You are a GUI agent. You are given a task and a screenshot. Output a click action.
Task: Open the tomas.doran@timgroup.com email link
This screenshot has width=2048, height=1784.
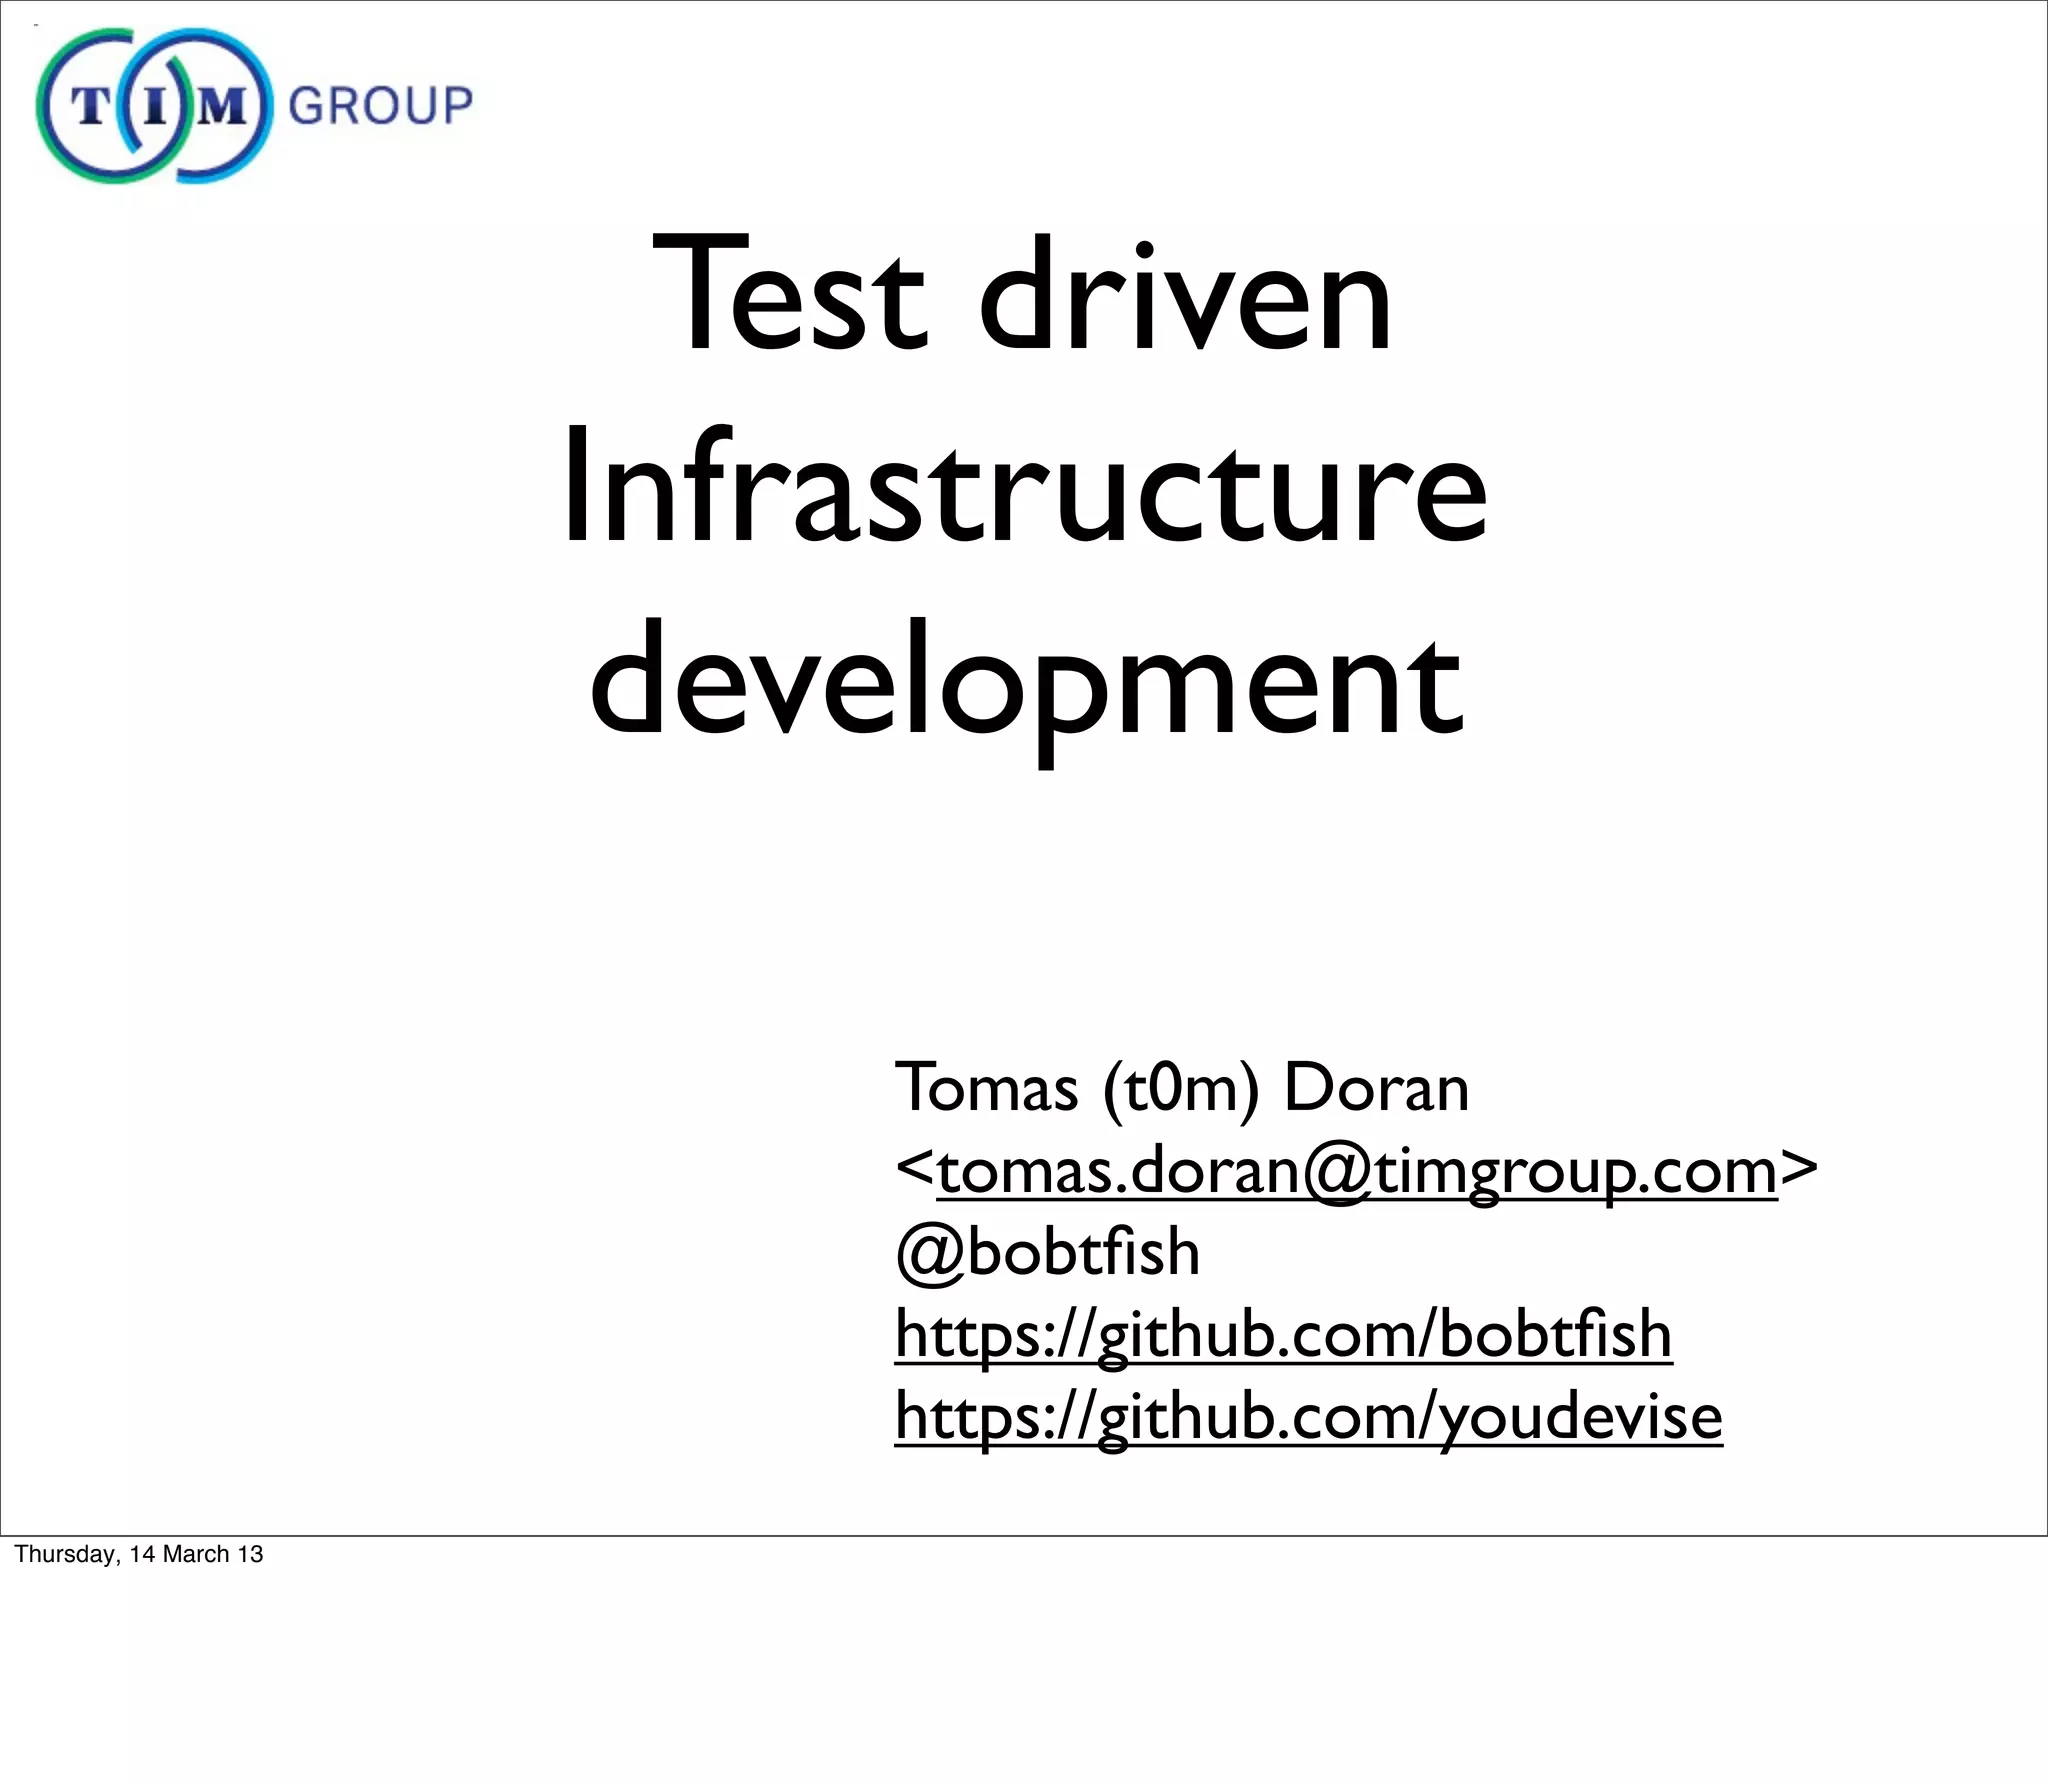(1356, 1170)
